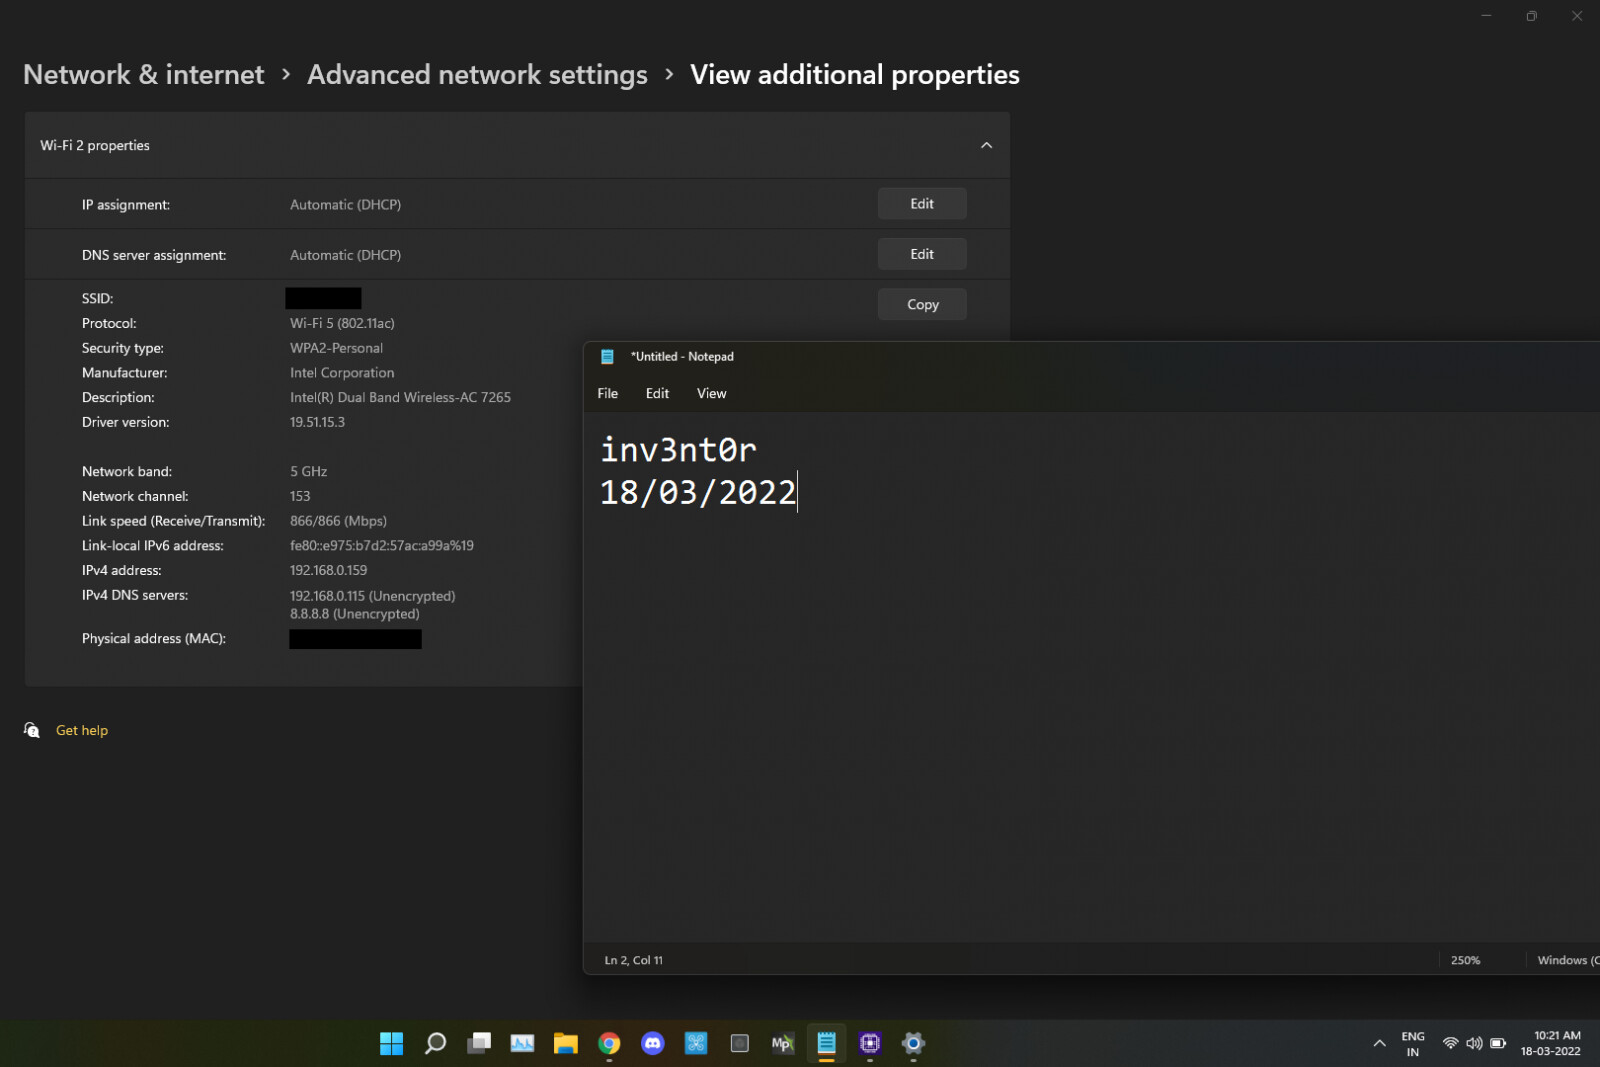Image resolution: width=1600 pixels, height=1067 pixels.
Task: Edit the DNS server assignment
Action: (x=921, y=254)
